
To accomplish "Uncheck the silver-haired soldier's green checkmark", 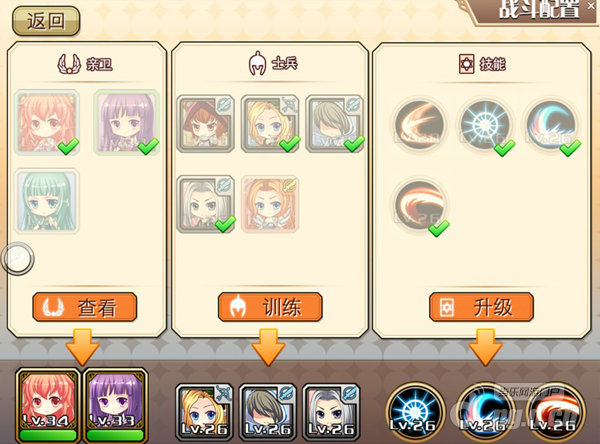I will click(x=225, y=224).
